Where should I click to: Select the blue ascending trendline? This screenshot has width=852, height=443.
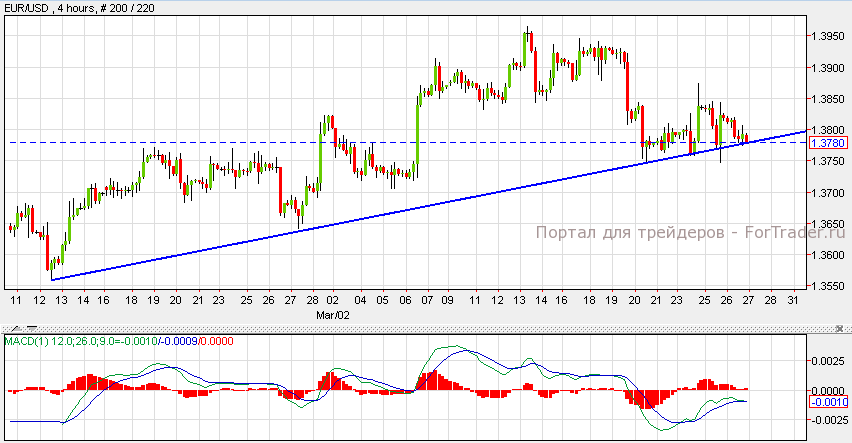(x=400, y=209)
